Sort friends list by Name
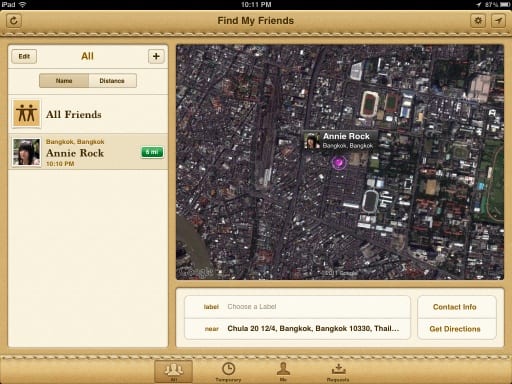 pyautogui.click(x=64, y=81)
